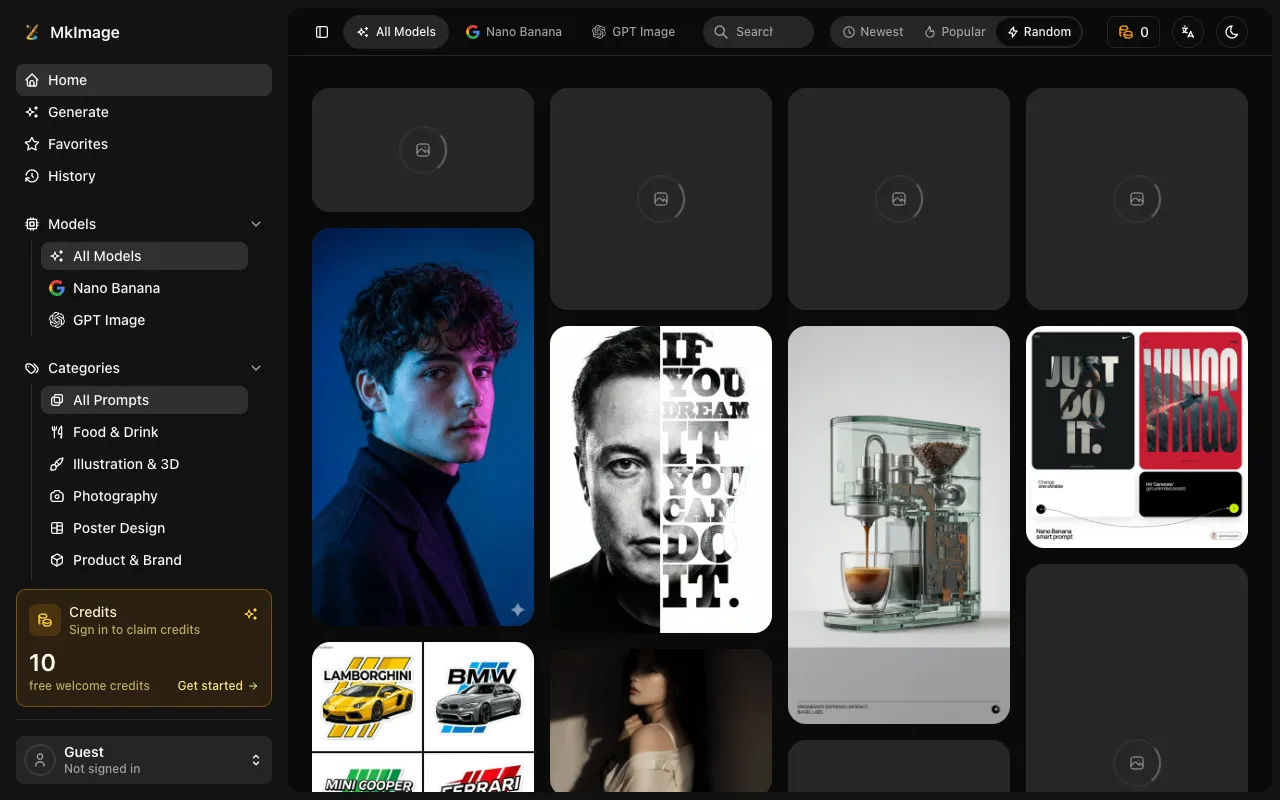Select Random sort option
The height and width of the screenshot is (800, 1280).
[1038, 32]
